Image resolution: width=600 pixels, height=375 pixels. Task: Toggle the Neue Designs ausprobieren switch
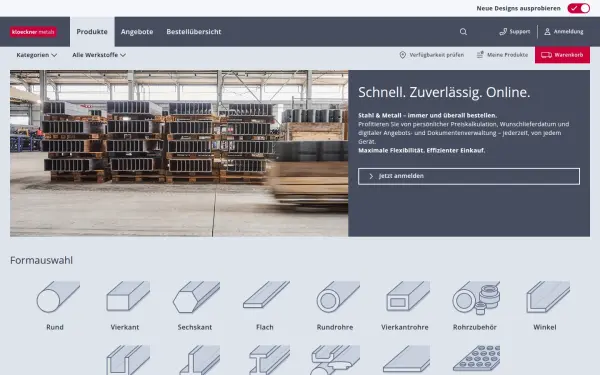[579, 8]
